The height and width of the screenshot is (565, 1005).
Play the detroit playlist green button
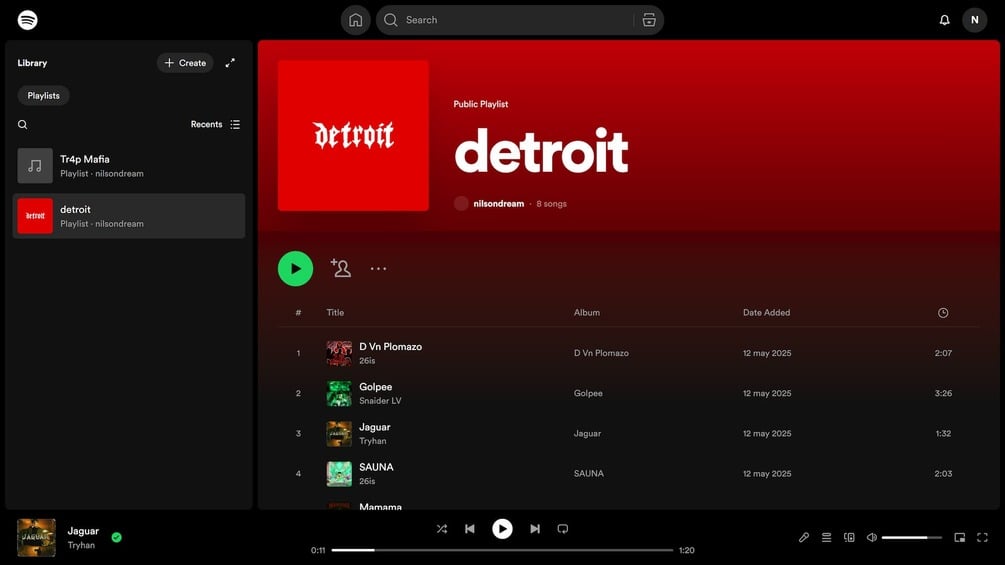[x=295, y=268]
